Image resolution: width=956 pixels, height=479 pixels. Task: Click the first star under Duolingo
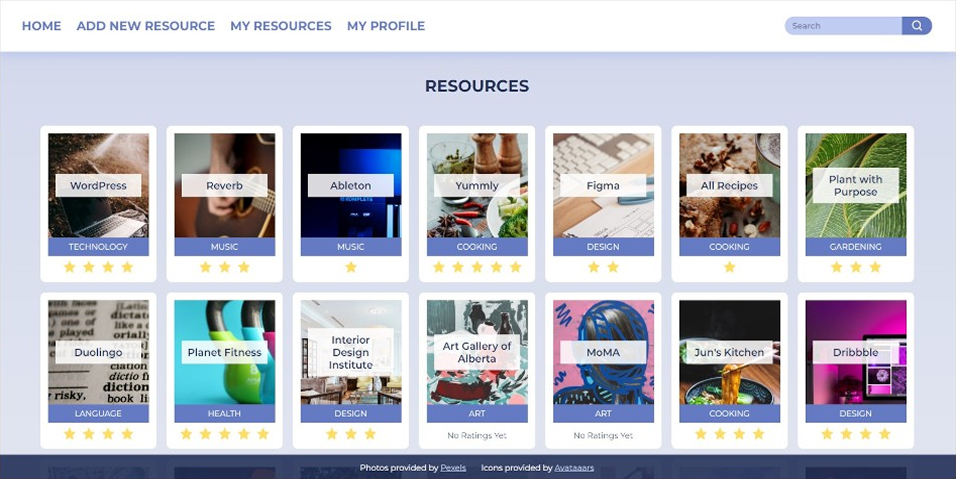click(x=70, y=434)
